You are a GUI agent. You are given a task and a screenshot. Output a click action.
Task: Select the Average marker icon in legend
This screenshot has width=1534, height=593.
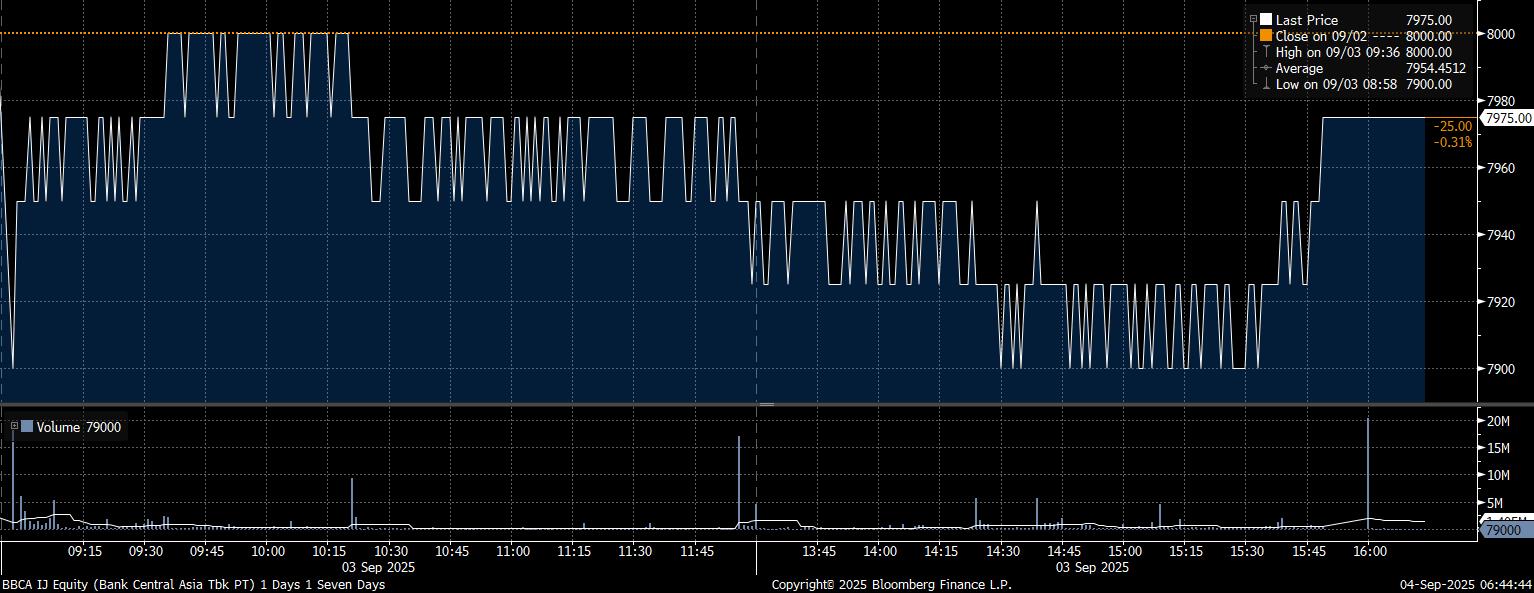(1266, 68)
